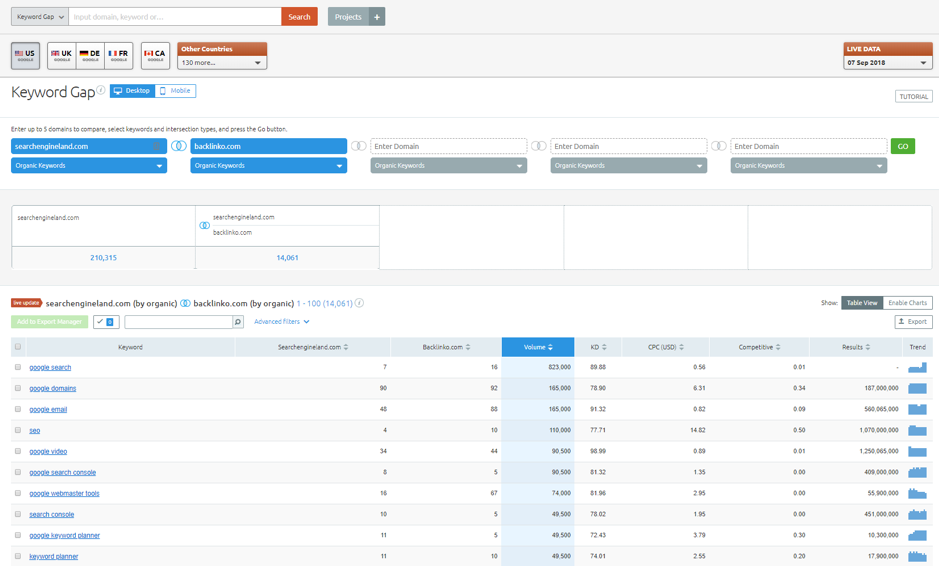
Task: Tick checkbox for google keyword planner row
Action: click(18, 535)
